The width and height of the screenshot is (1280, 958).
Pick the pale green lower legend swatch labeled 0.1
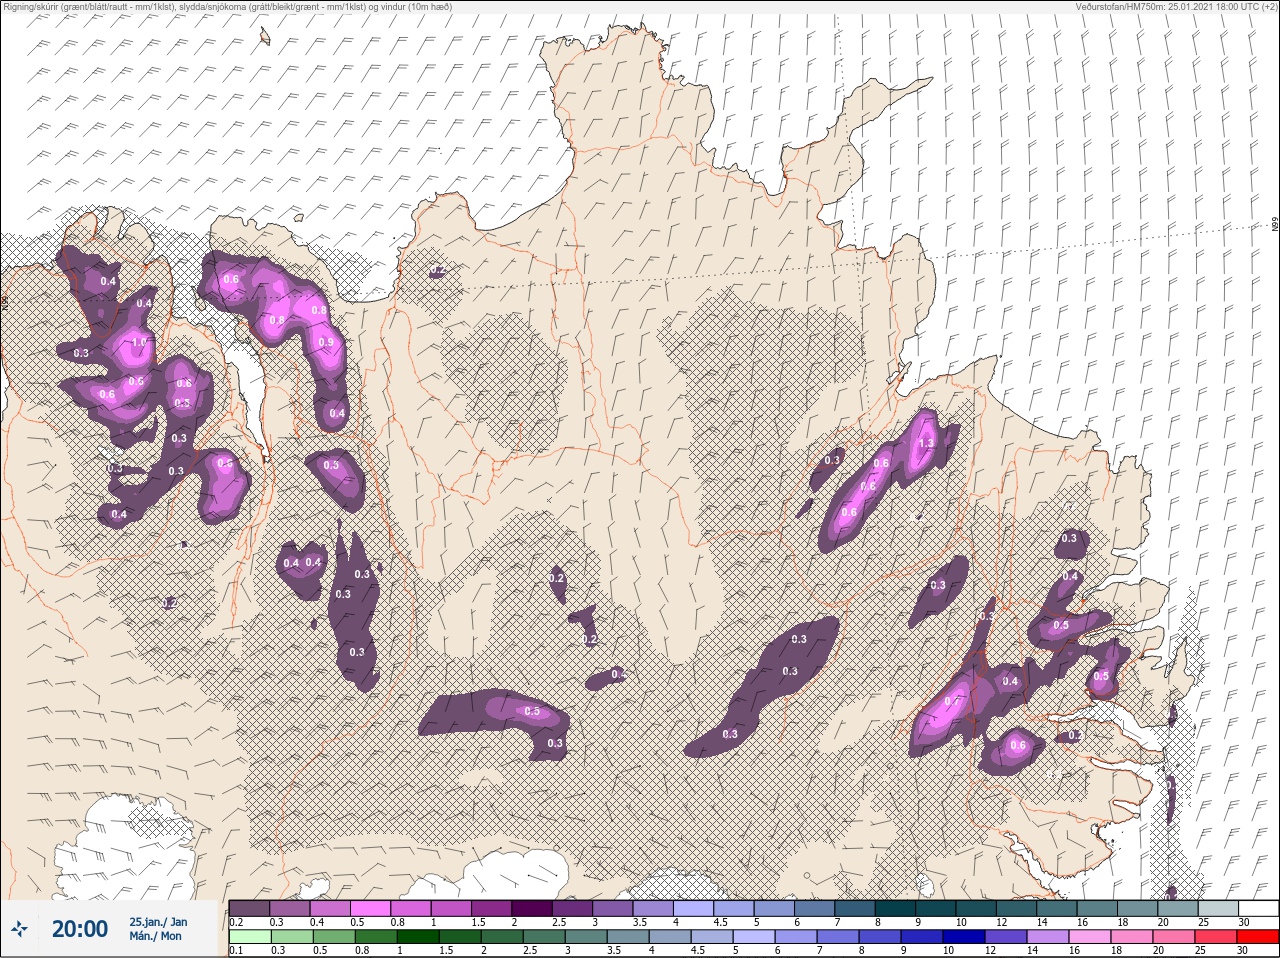[250, 937]
